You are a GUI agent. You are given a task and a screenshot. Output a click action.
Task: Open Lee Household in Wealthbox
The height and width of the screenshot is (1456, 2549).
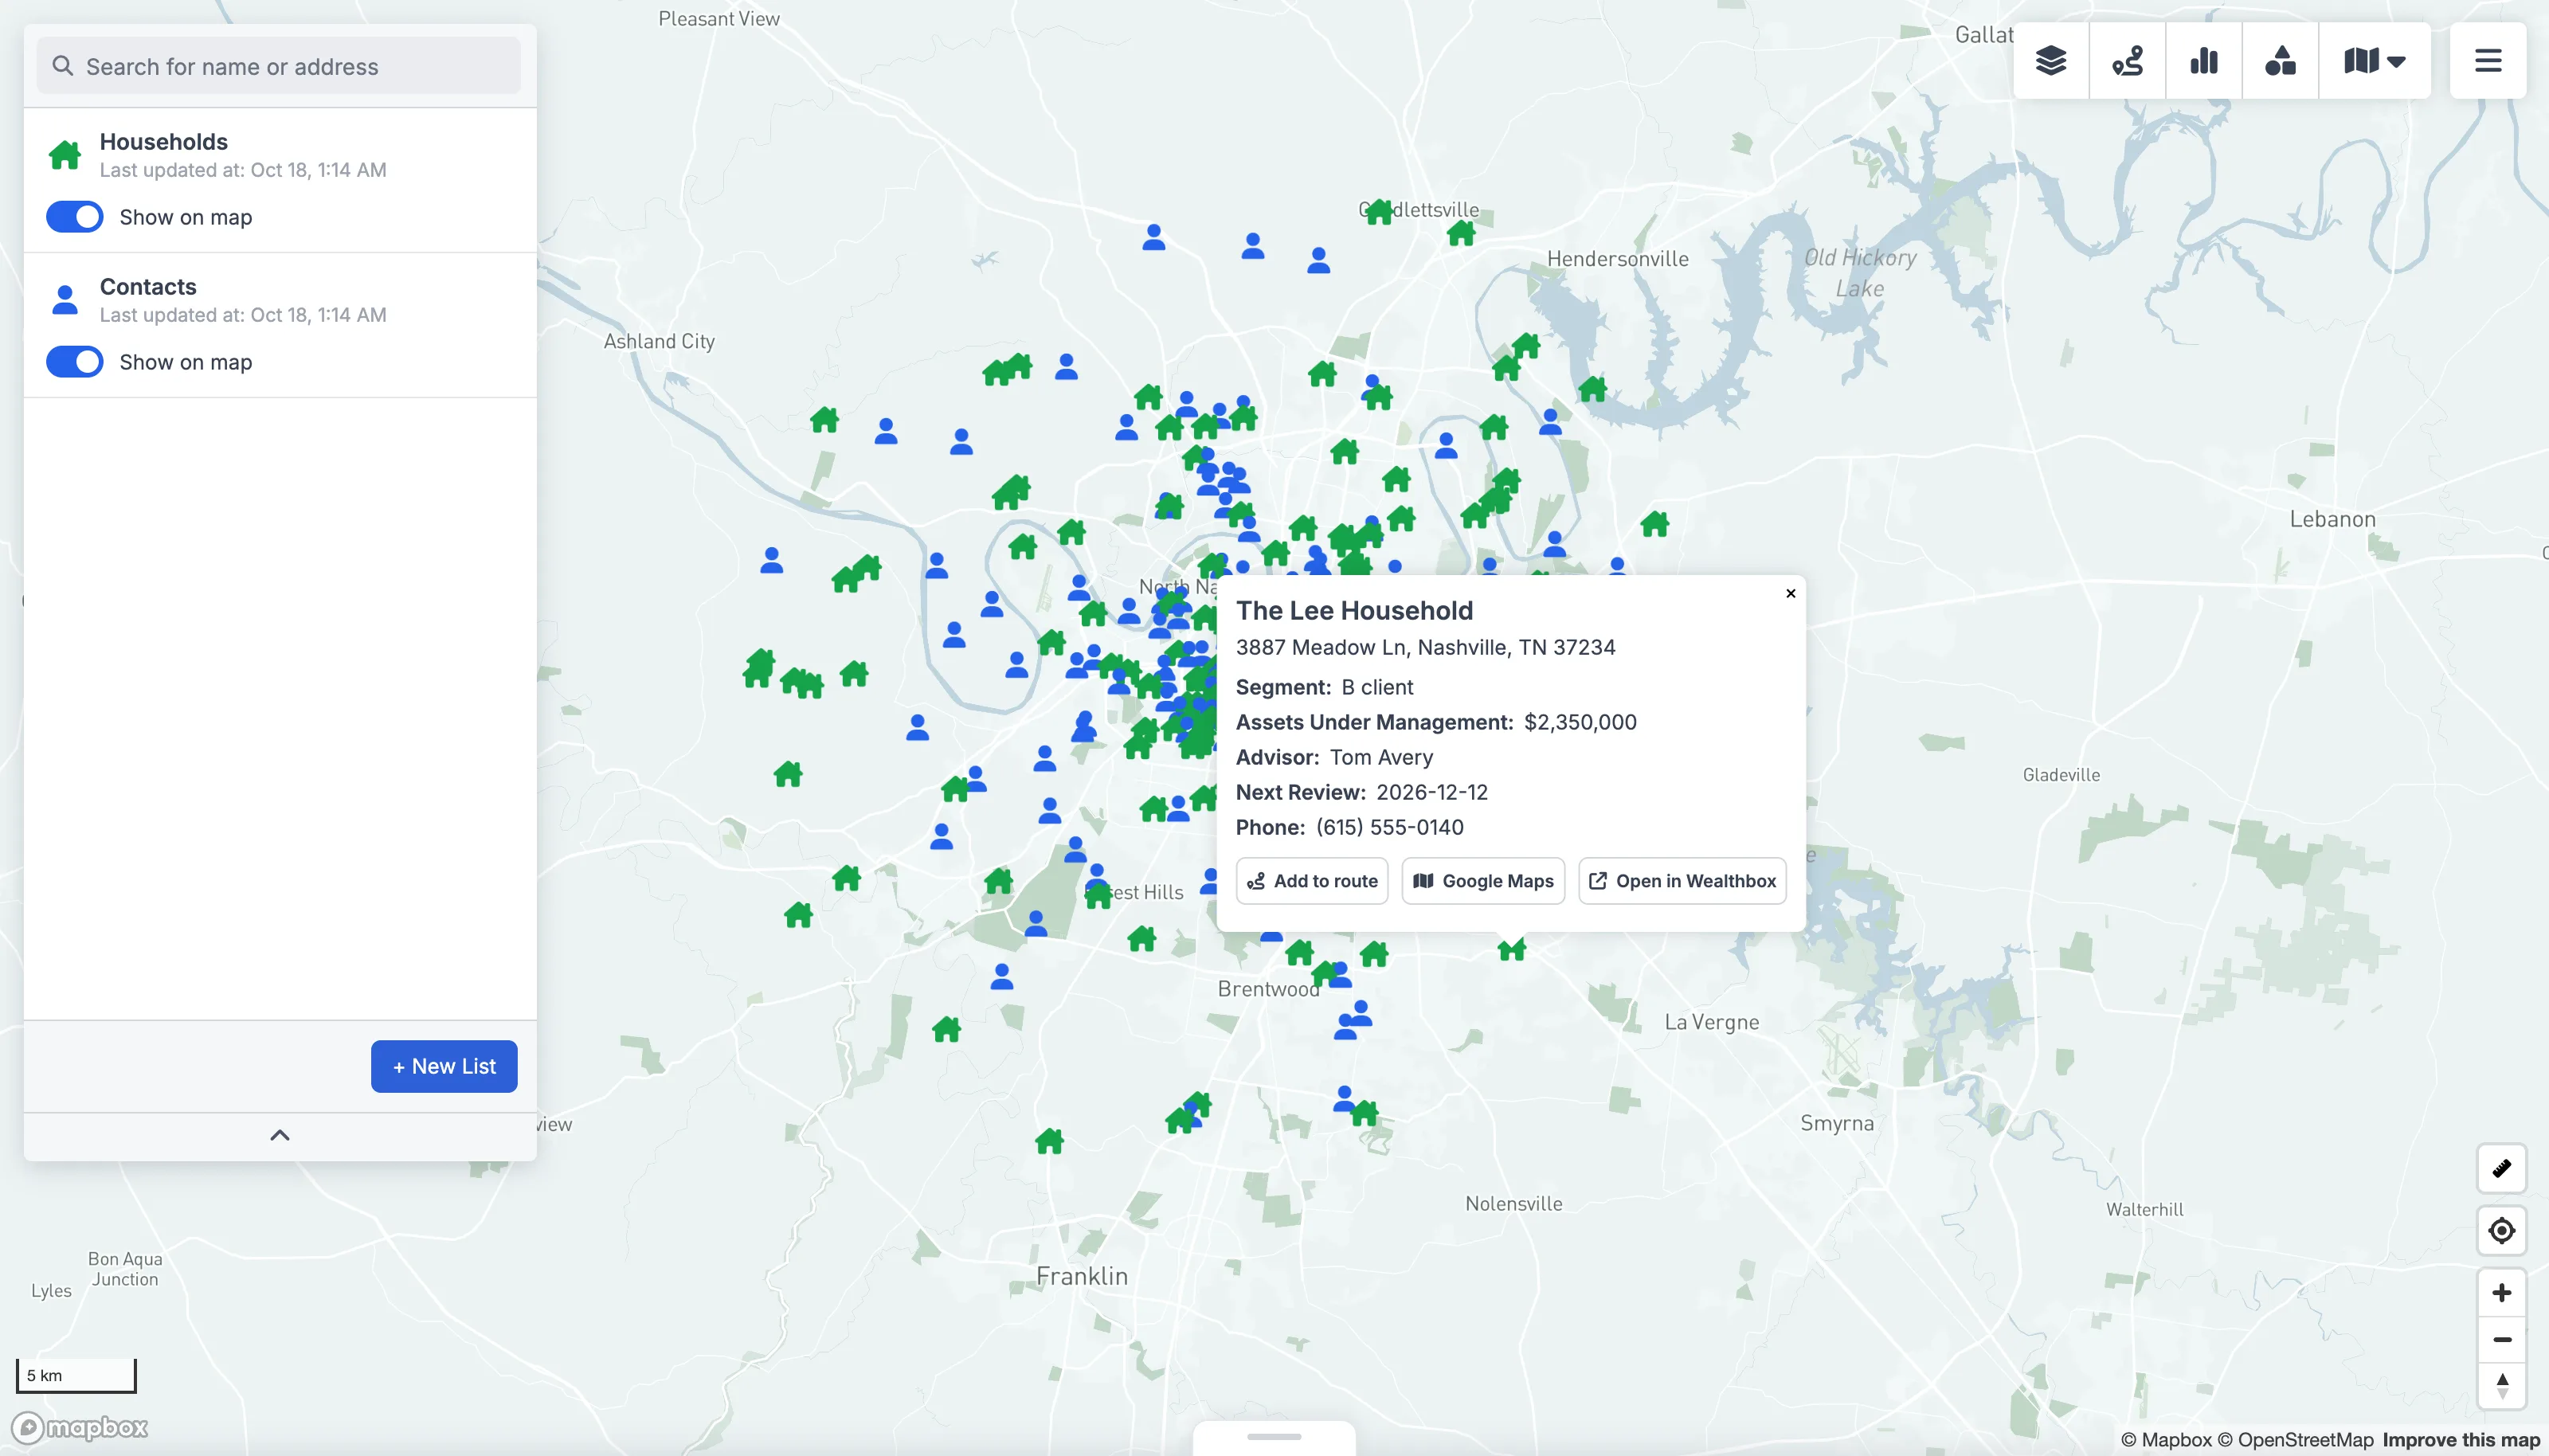[x=1682, y=881]
